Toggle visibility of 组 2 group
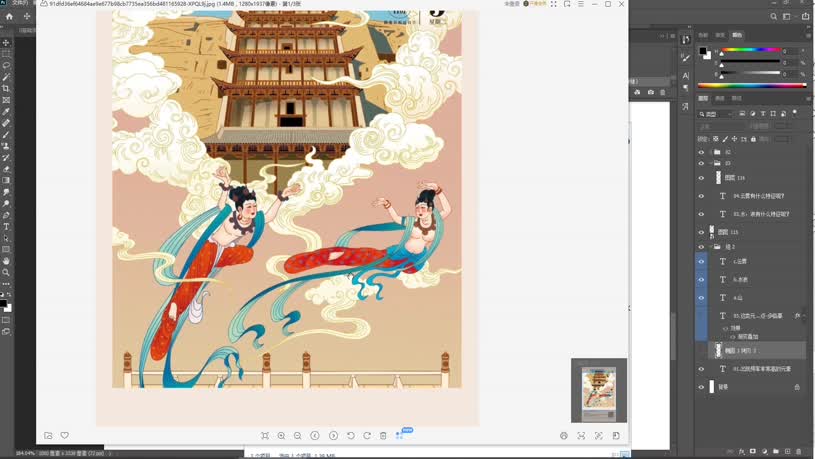Image resolution: width=815 pixels, height=459 pixels. tap(701, 247)
